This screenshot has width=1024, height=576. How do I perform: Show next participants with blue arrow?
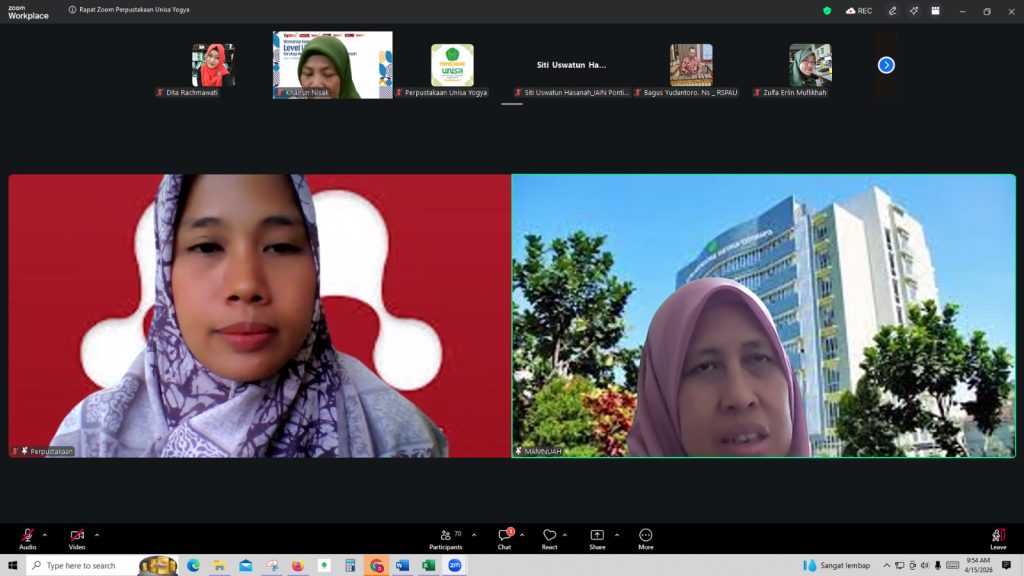click(x=886, y=65)
